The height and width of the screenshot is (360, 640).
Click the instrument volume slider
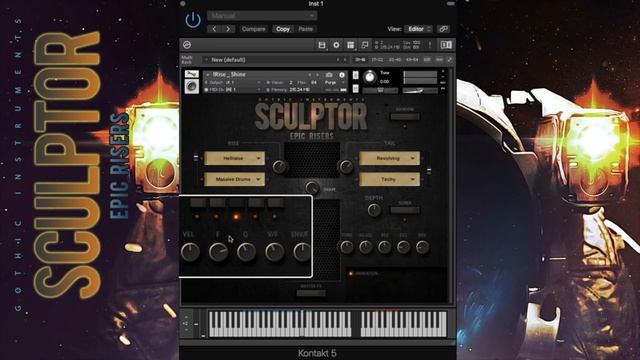pyautogui.click(x=420, y=90)
